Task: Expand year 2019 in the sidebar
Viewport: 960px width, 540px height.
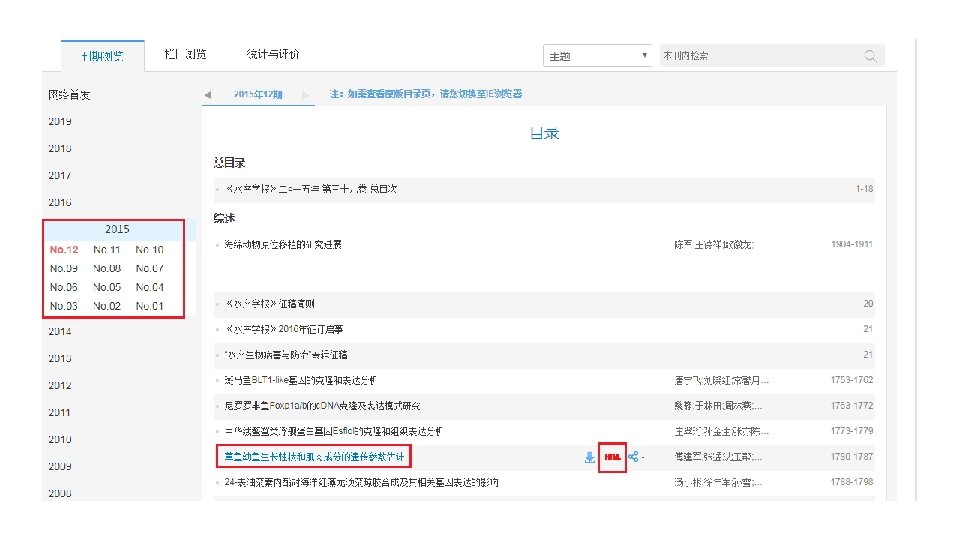Action: click(60, 121)
